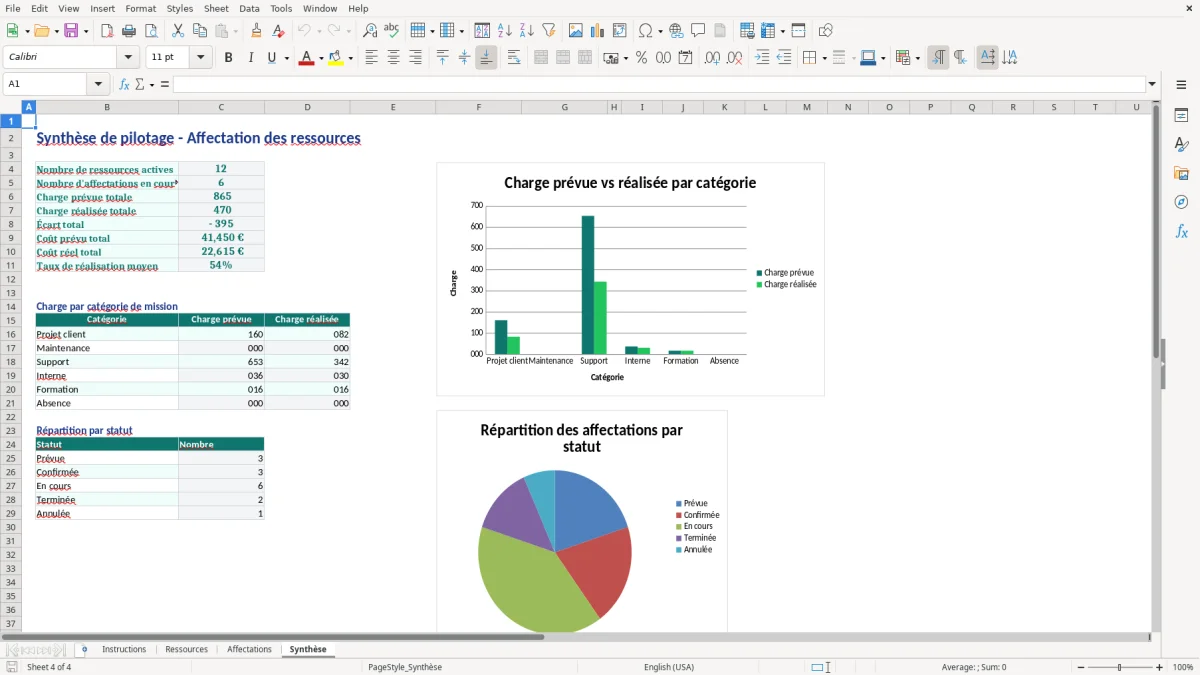The height and width of the screenshot is (675, 1200).
Task: Switch to the Affectations sheet tab
Action: (x=249, y=649)
